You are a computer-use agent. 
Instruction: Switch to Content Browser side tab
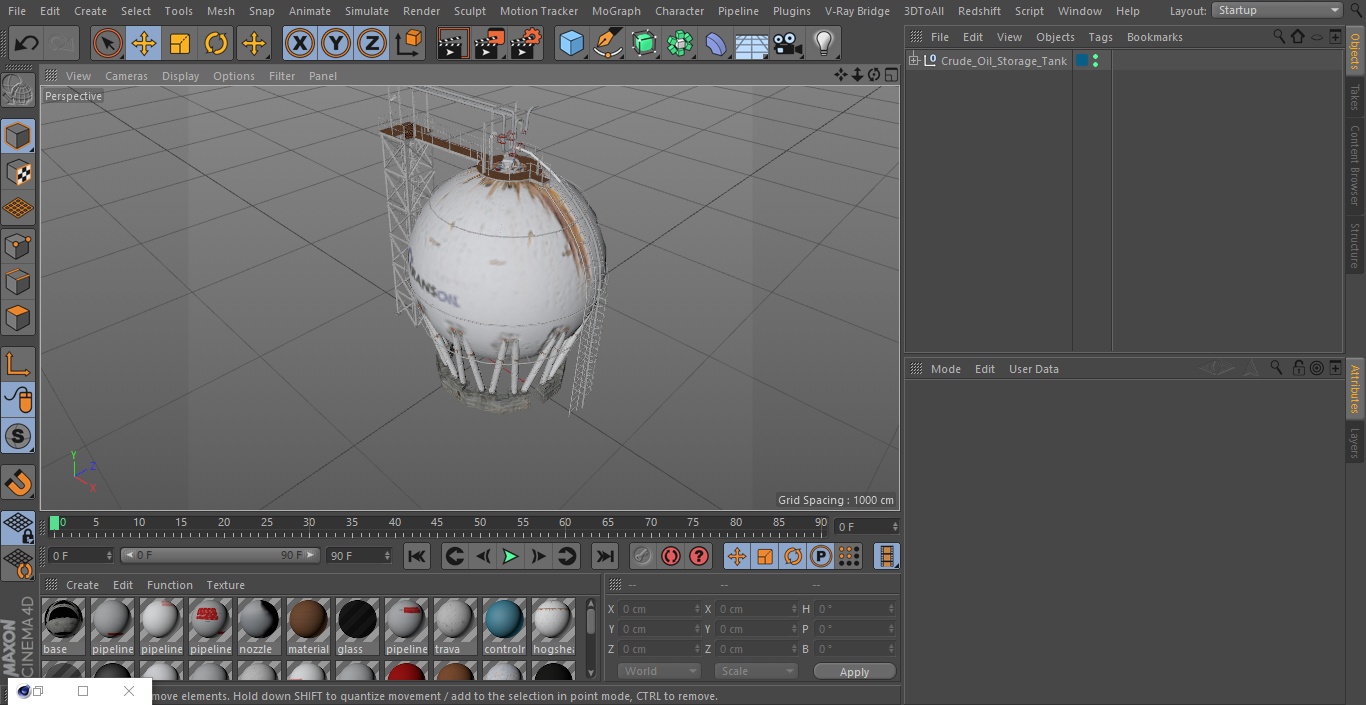1355,165
